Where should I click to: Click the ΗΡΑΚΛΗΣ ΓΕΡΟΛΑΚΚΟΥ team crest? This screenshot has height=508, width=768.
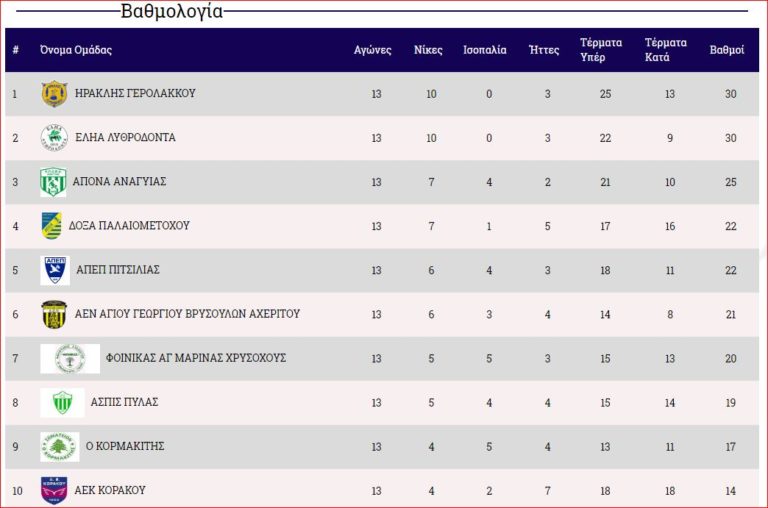[x=54, y=94]
